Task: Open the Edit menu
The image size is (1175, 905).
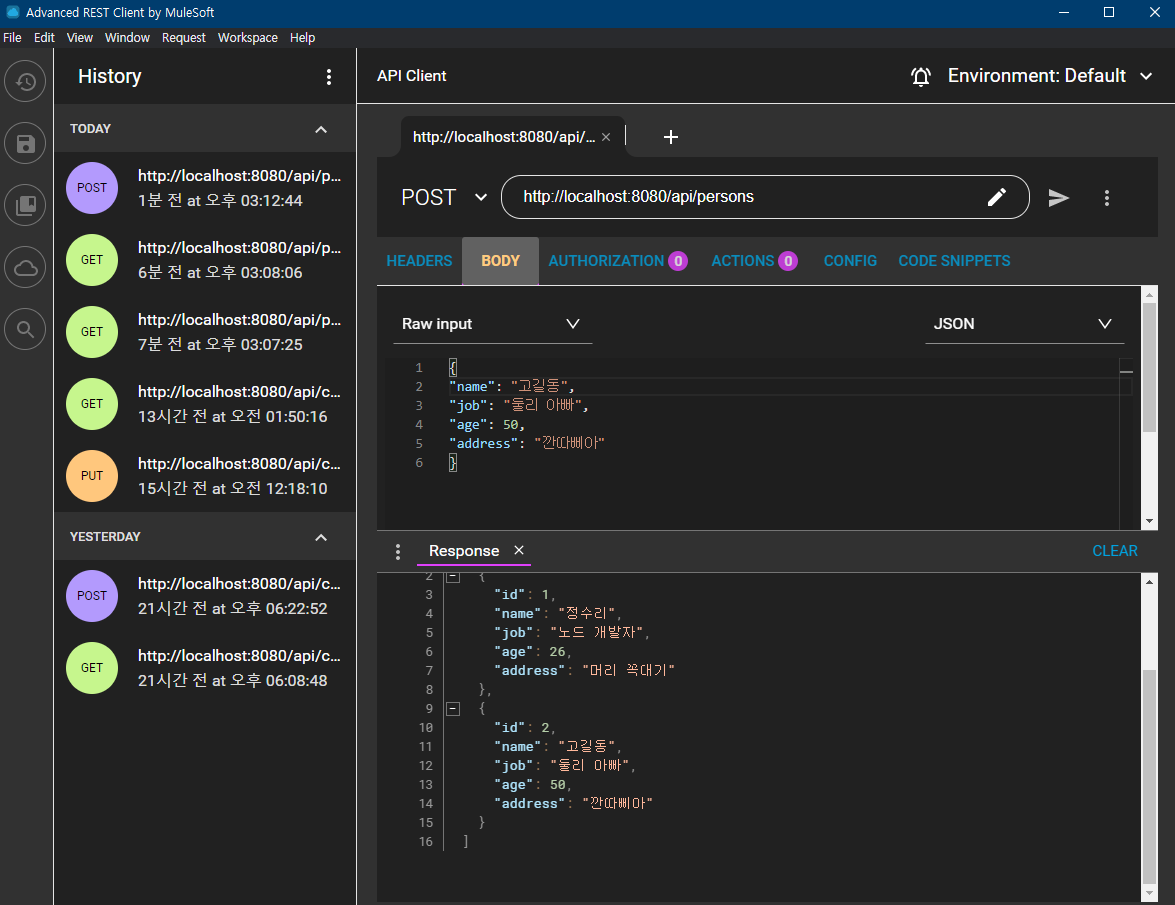Action: pos(44,37)
